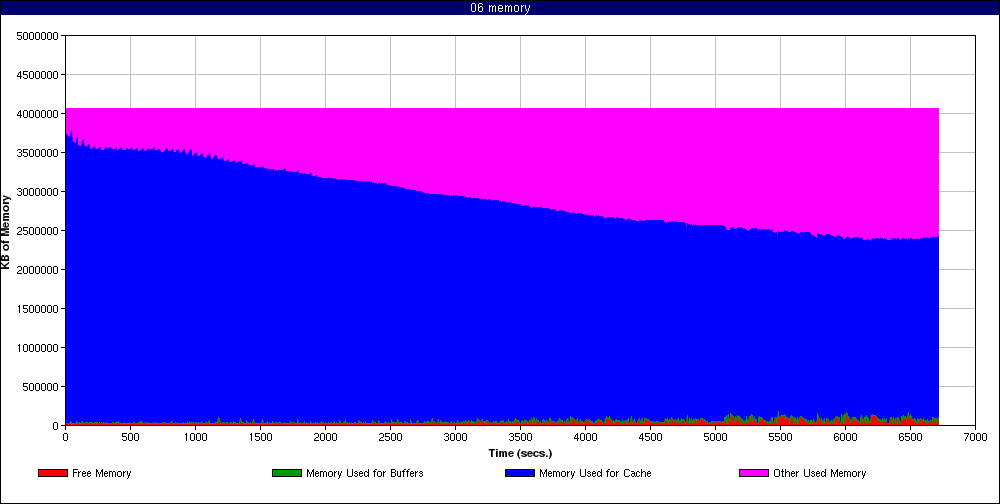Click the 3500 x-axis tick label
The image size is (1000, 504).
(x=520, y=437)
